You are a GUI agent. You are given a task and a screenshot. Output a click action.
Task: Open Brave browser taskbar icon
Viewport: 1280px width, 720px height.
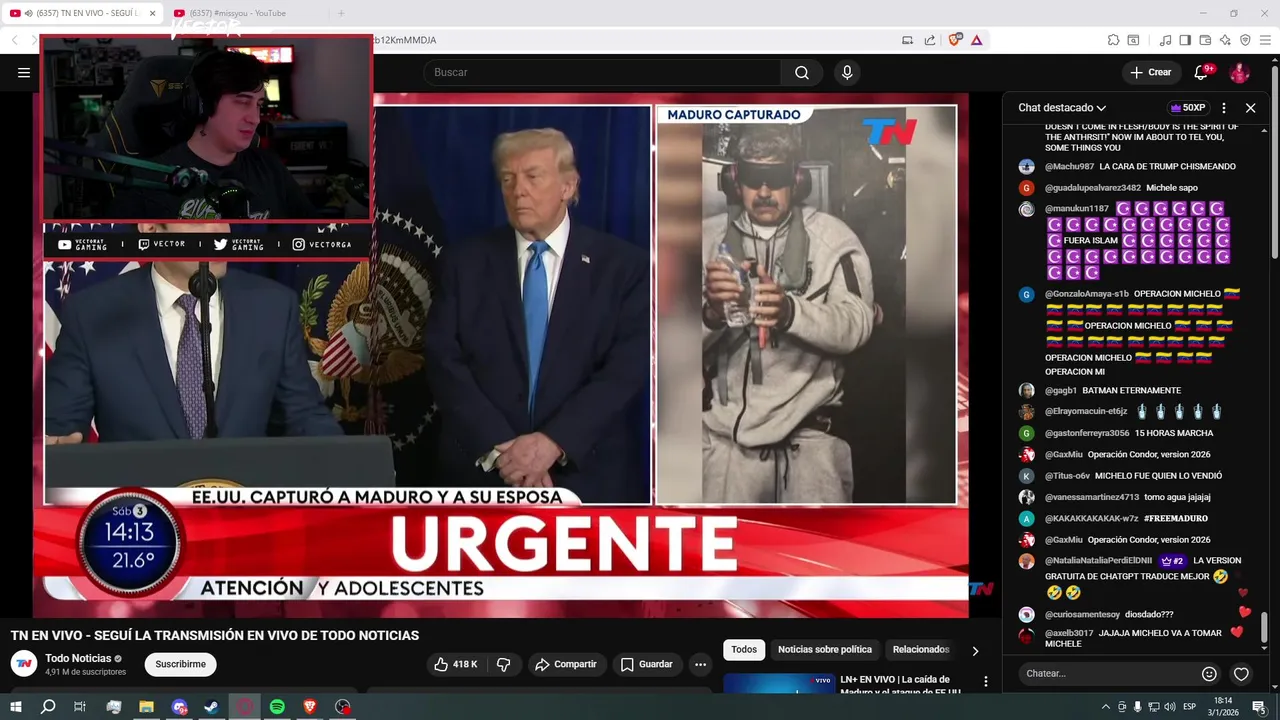(310, 707)
